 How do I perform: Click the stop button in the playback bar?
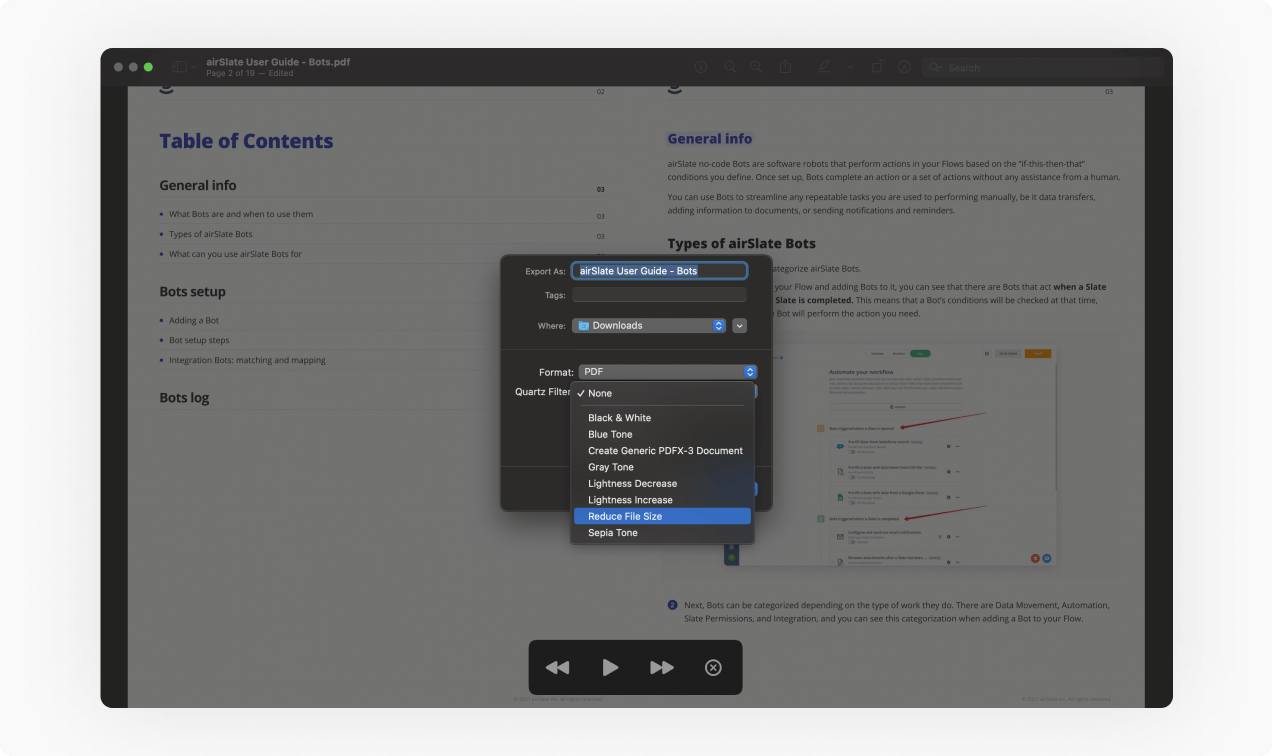point(712,667)
